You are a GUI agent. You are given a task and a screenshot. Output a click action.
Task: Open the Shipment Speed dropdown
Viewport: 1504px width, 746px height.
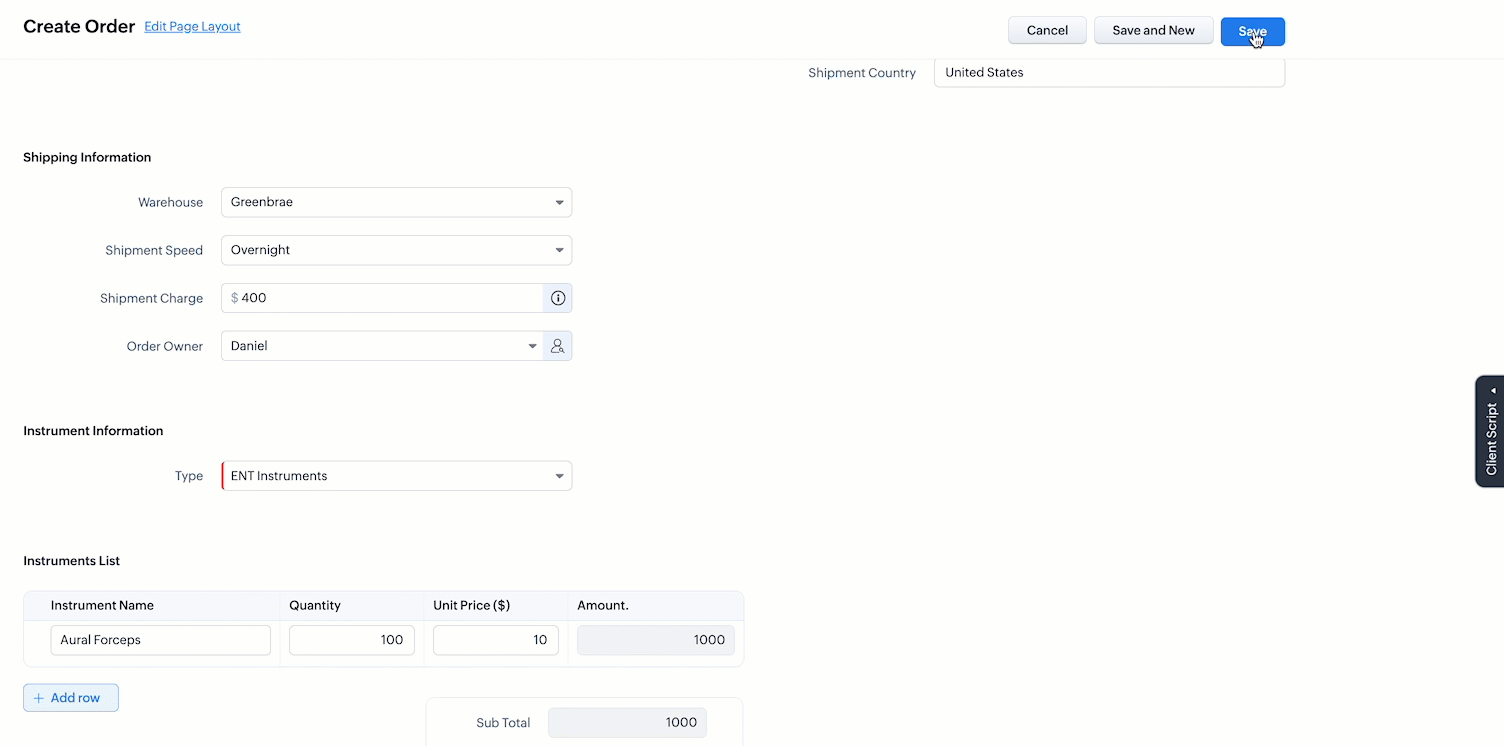(x=396, y=250)
